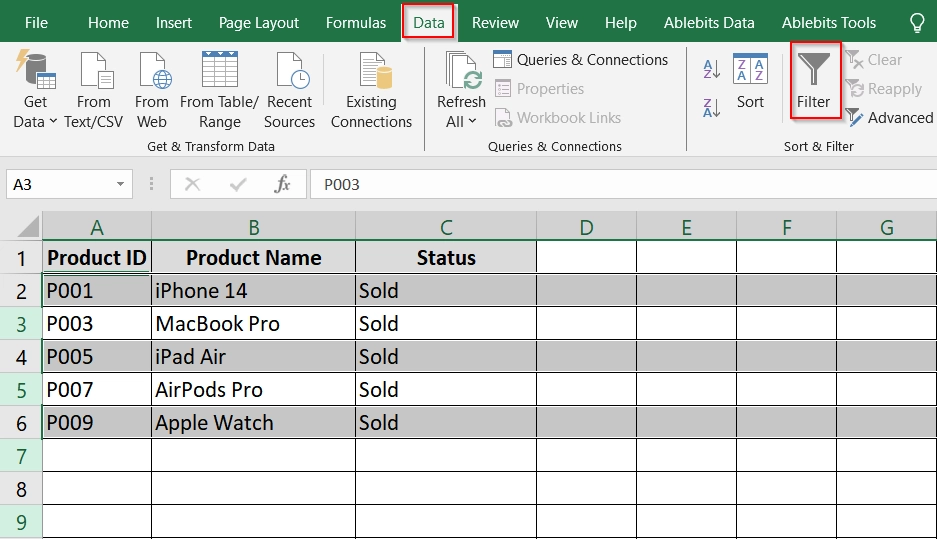937x539 pixels.
Task: Click the Properties command
Action: (x=539, y=88)
